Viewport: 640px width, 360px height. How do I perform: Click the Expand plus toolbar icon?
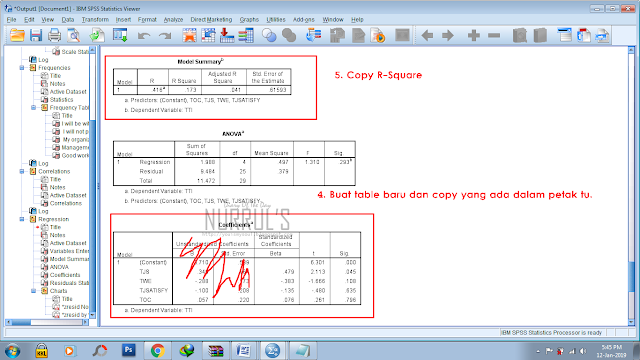pos(473,36)
